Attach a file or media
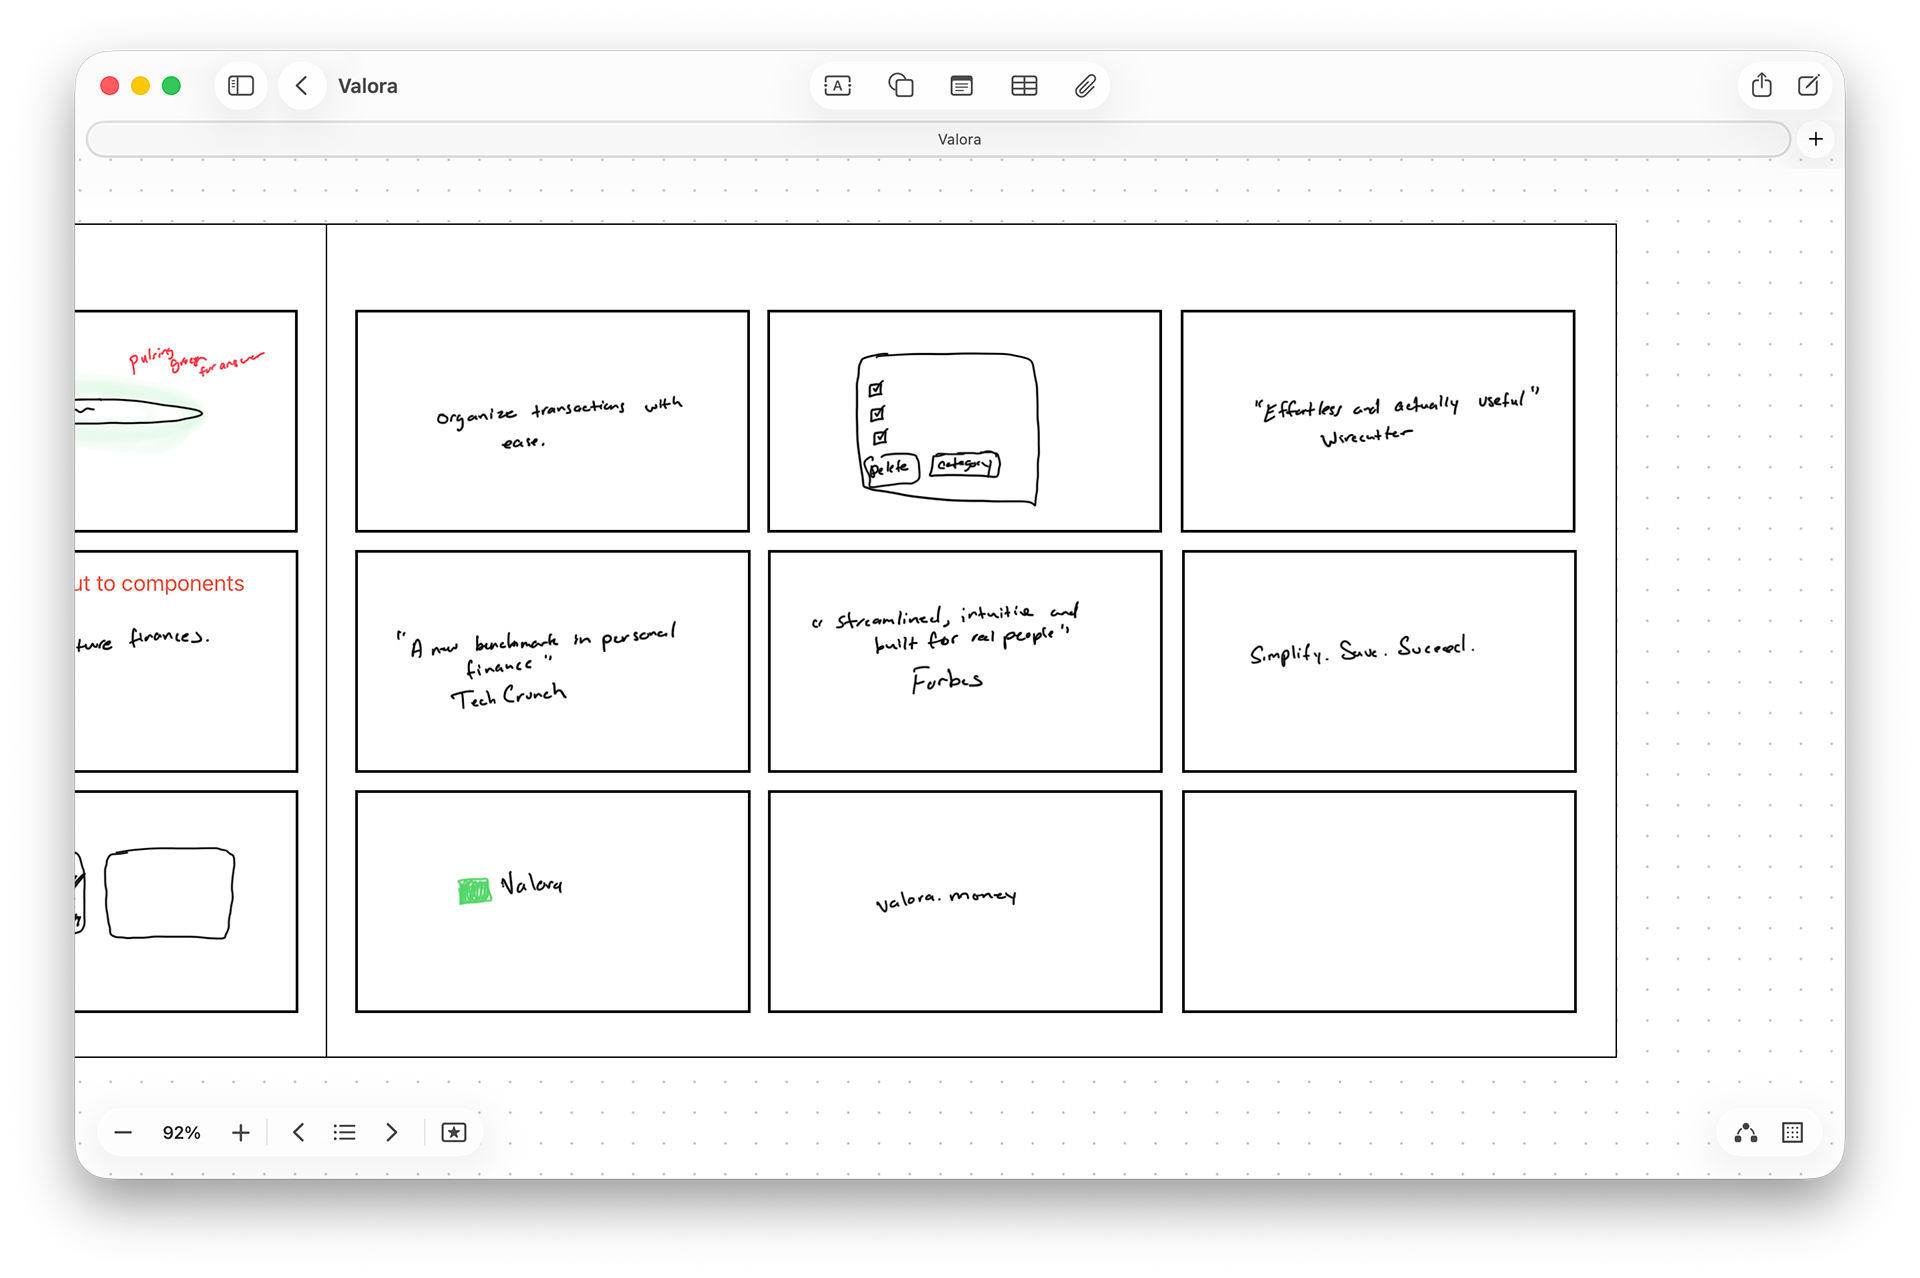The height and width of the screenshot is (1278, 1920). coord(1085,86)
